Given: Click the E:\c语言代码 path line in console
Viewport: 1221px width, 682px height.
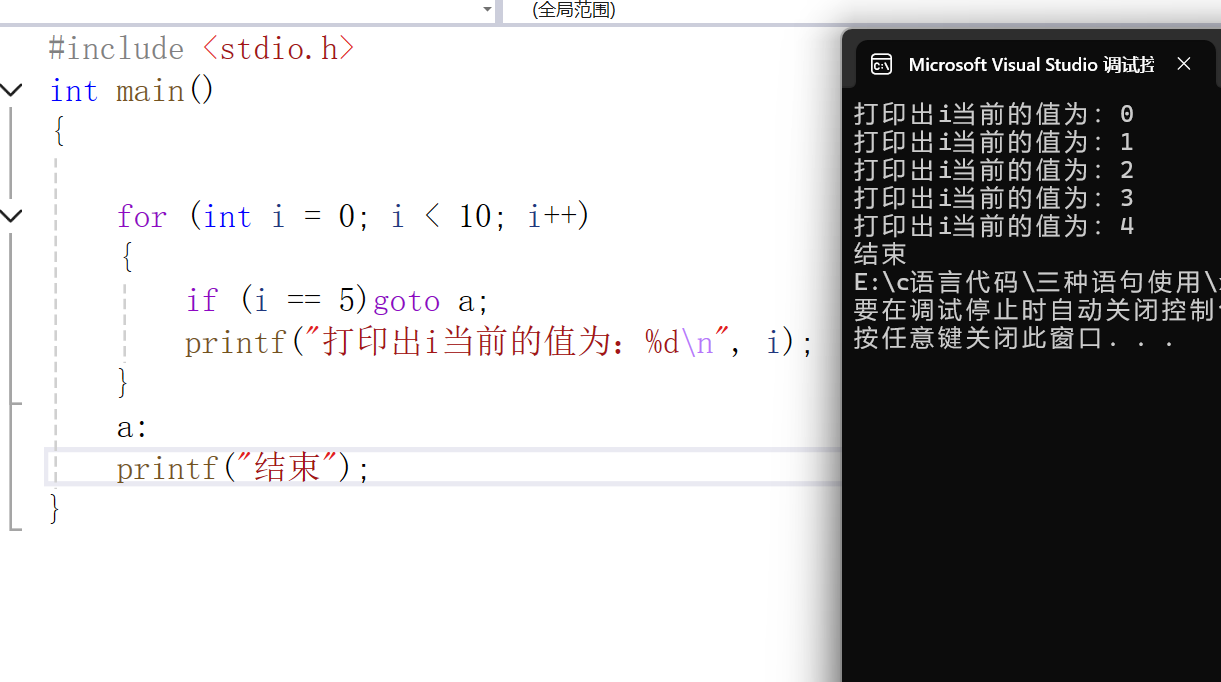Looking at the screenshot, I should 1037,282.
